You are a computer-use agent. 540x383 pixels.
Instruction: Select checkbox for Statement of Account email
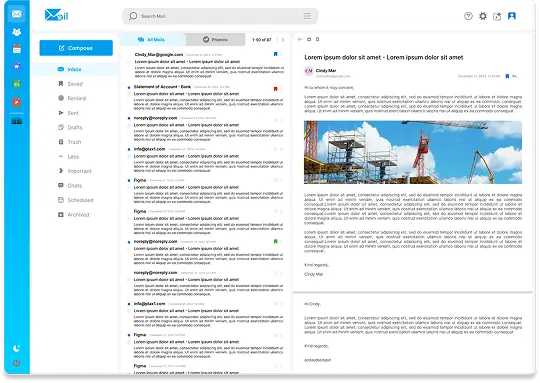pos(129,94)
